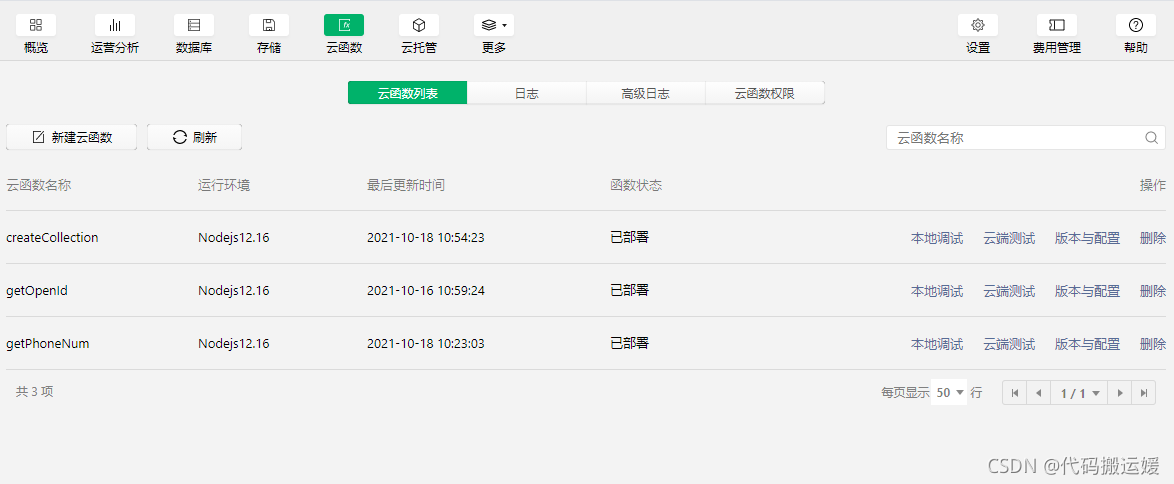Click 删除 for getOpenId

pyautogui.click(x=1153, y=291)
